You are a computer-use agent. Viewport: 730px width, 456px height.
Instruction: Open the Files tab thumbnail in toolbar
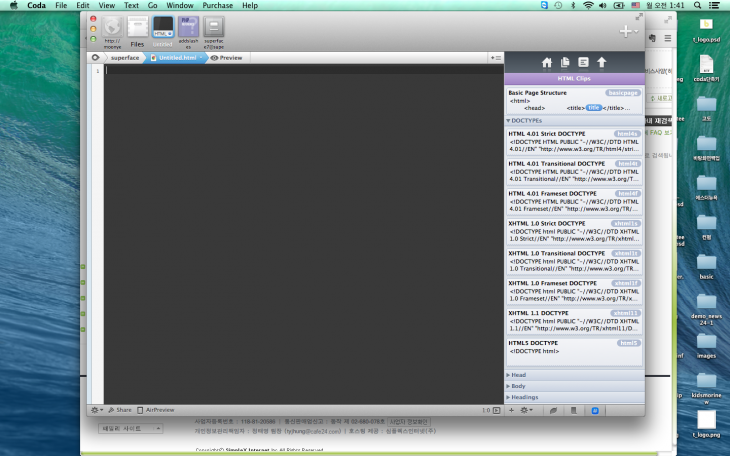[137, 32]
